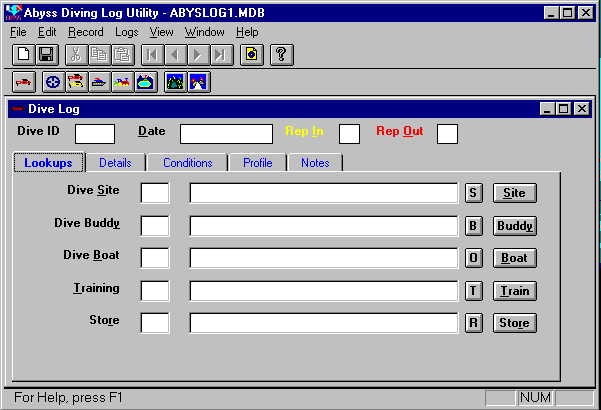Click the underwater reef scene icon

tap(175, 82)
